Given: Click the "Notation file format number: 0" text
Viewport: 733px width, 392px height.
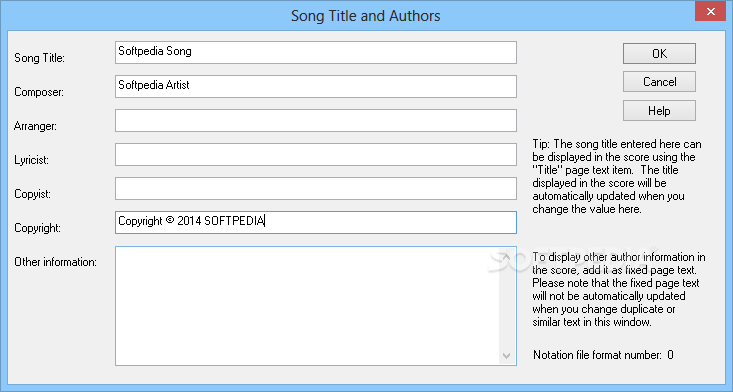Looking at the screenshot, I should [x=603, y=355].
